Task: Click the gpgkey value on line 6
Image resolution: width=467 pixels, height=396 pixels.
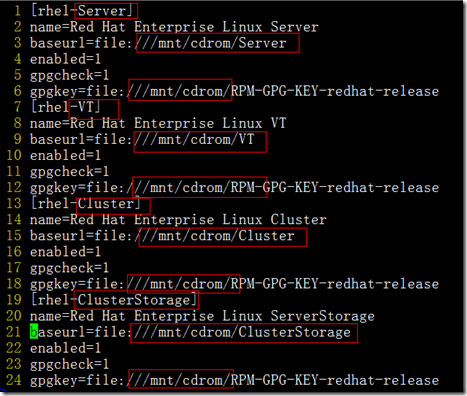Action: [283, 91]
